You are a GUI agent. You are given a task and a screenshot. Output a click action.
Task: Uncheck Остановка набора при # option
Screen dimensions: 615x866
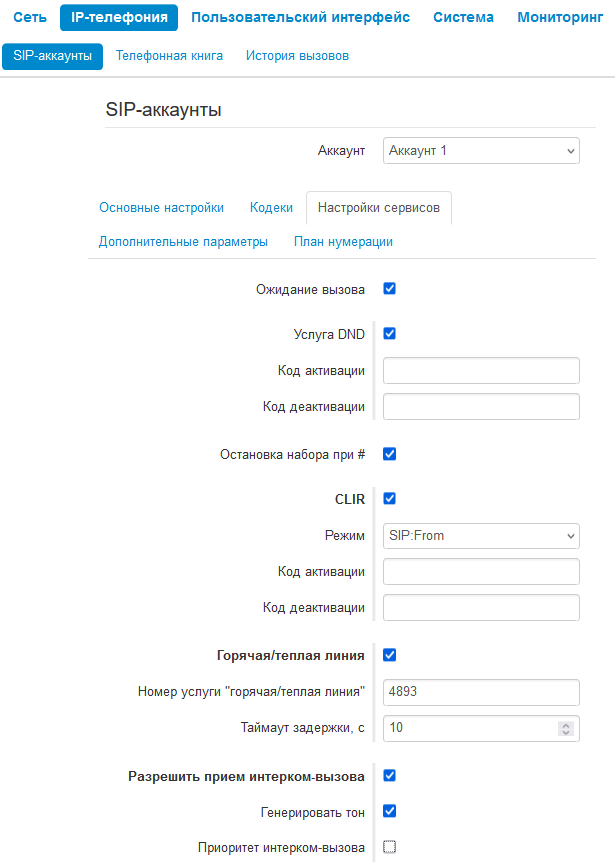tap(390, 454)
